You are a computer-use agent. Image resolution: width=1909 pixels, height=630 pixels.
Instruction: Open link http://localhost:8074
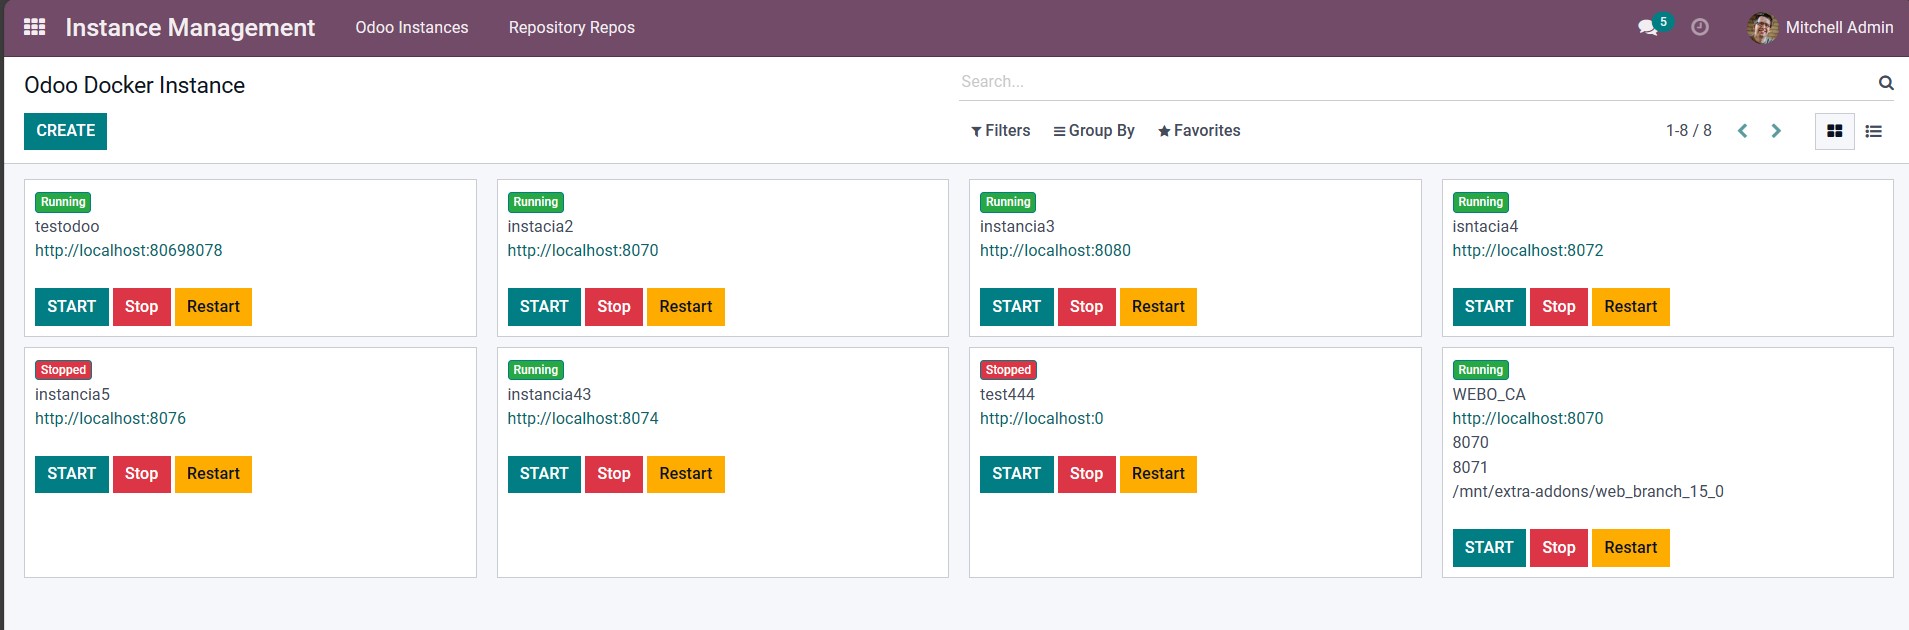click(583, 419)
